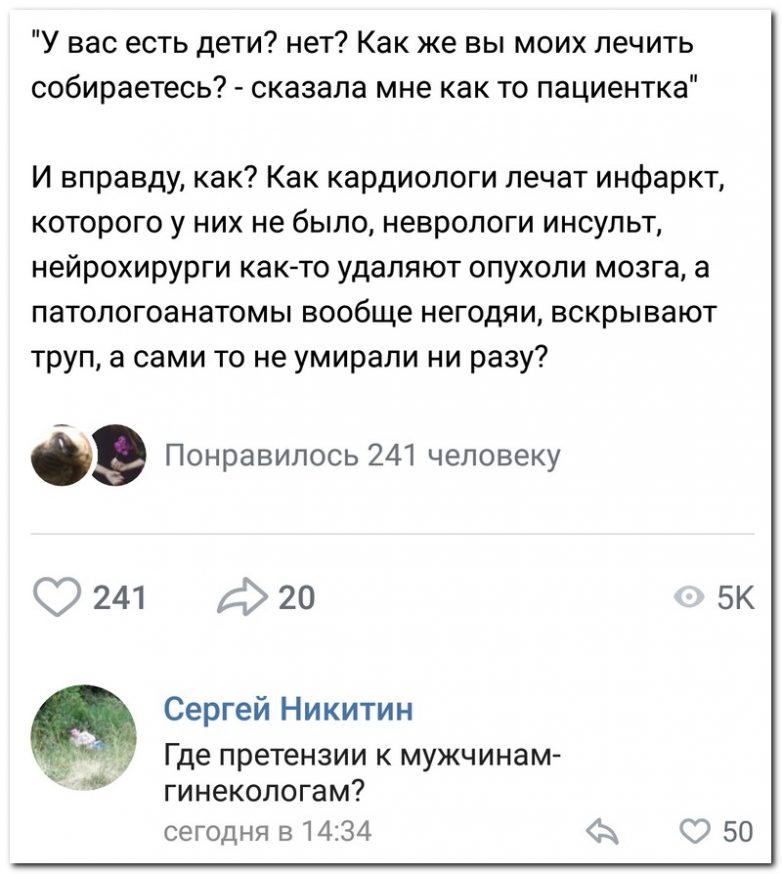Click the share count 20
The image size is (782, 874).
point(295,598)
